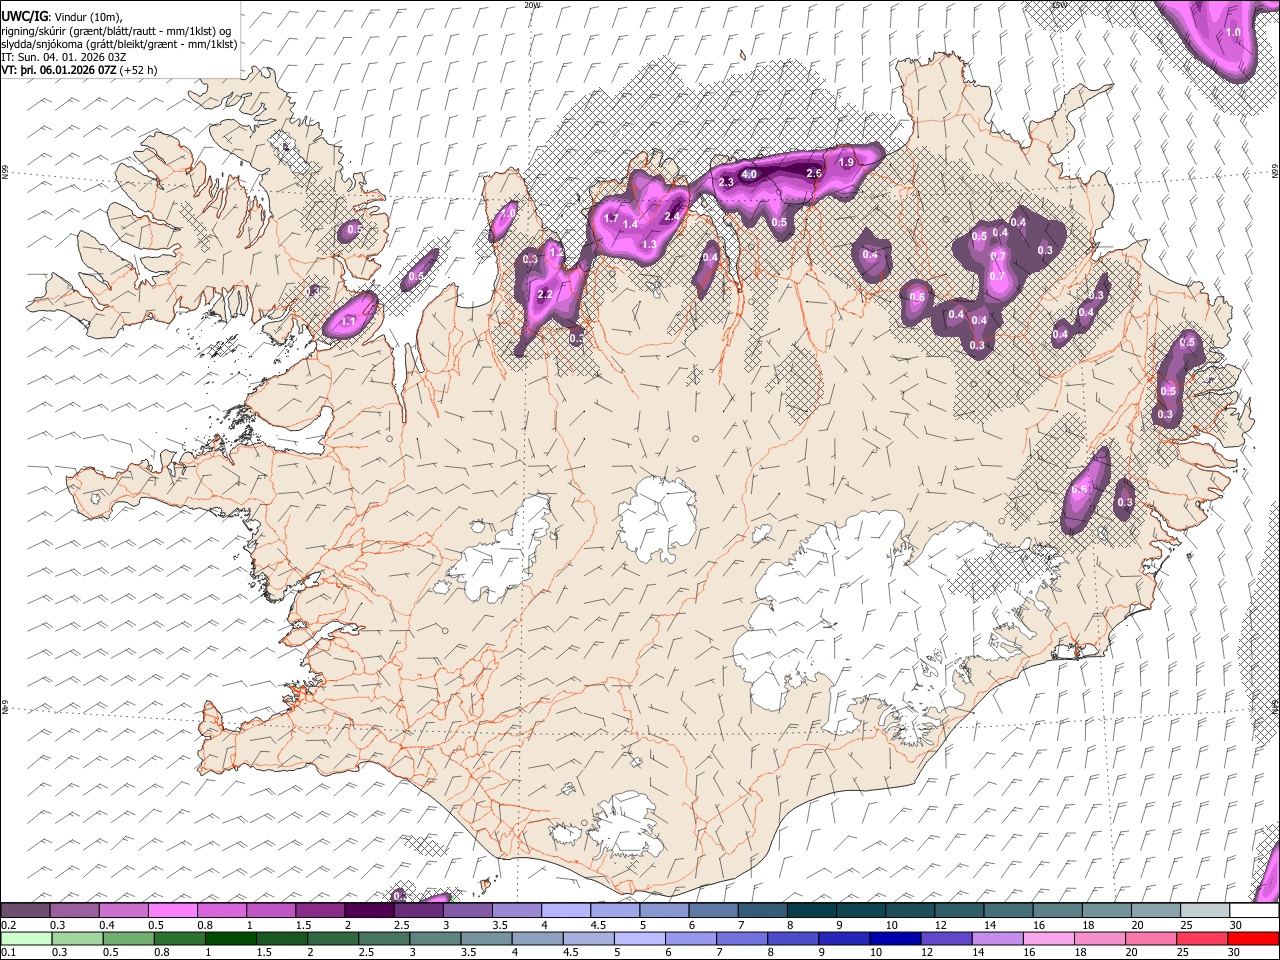The width and height of the screenshot is (1280, 960).
Task: Click the 2.4 precipitation value on the map
Action: 672,216
